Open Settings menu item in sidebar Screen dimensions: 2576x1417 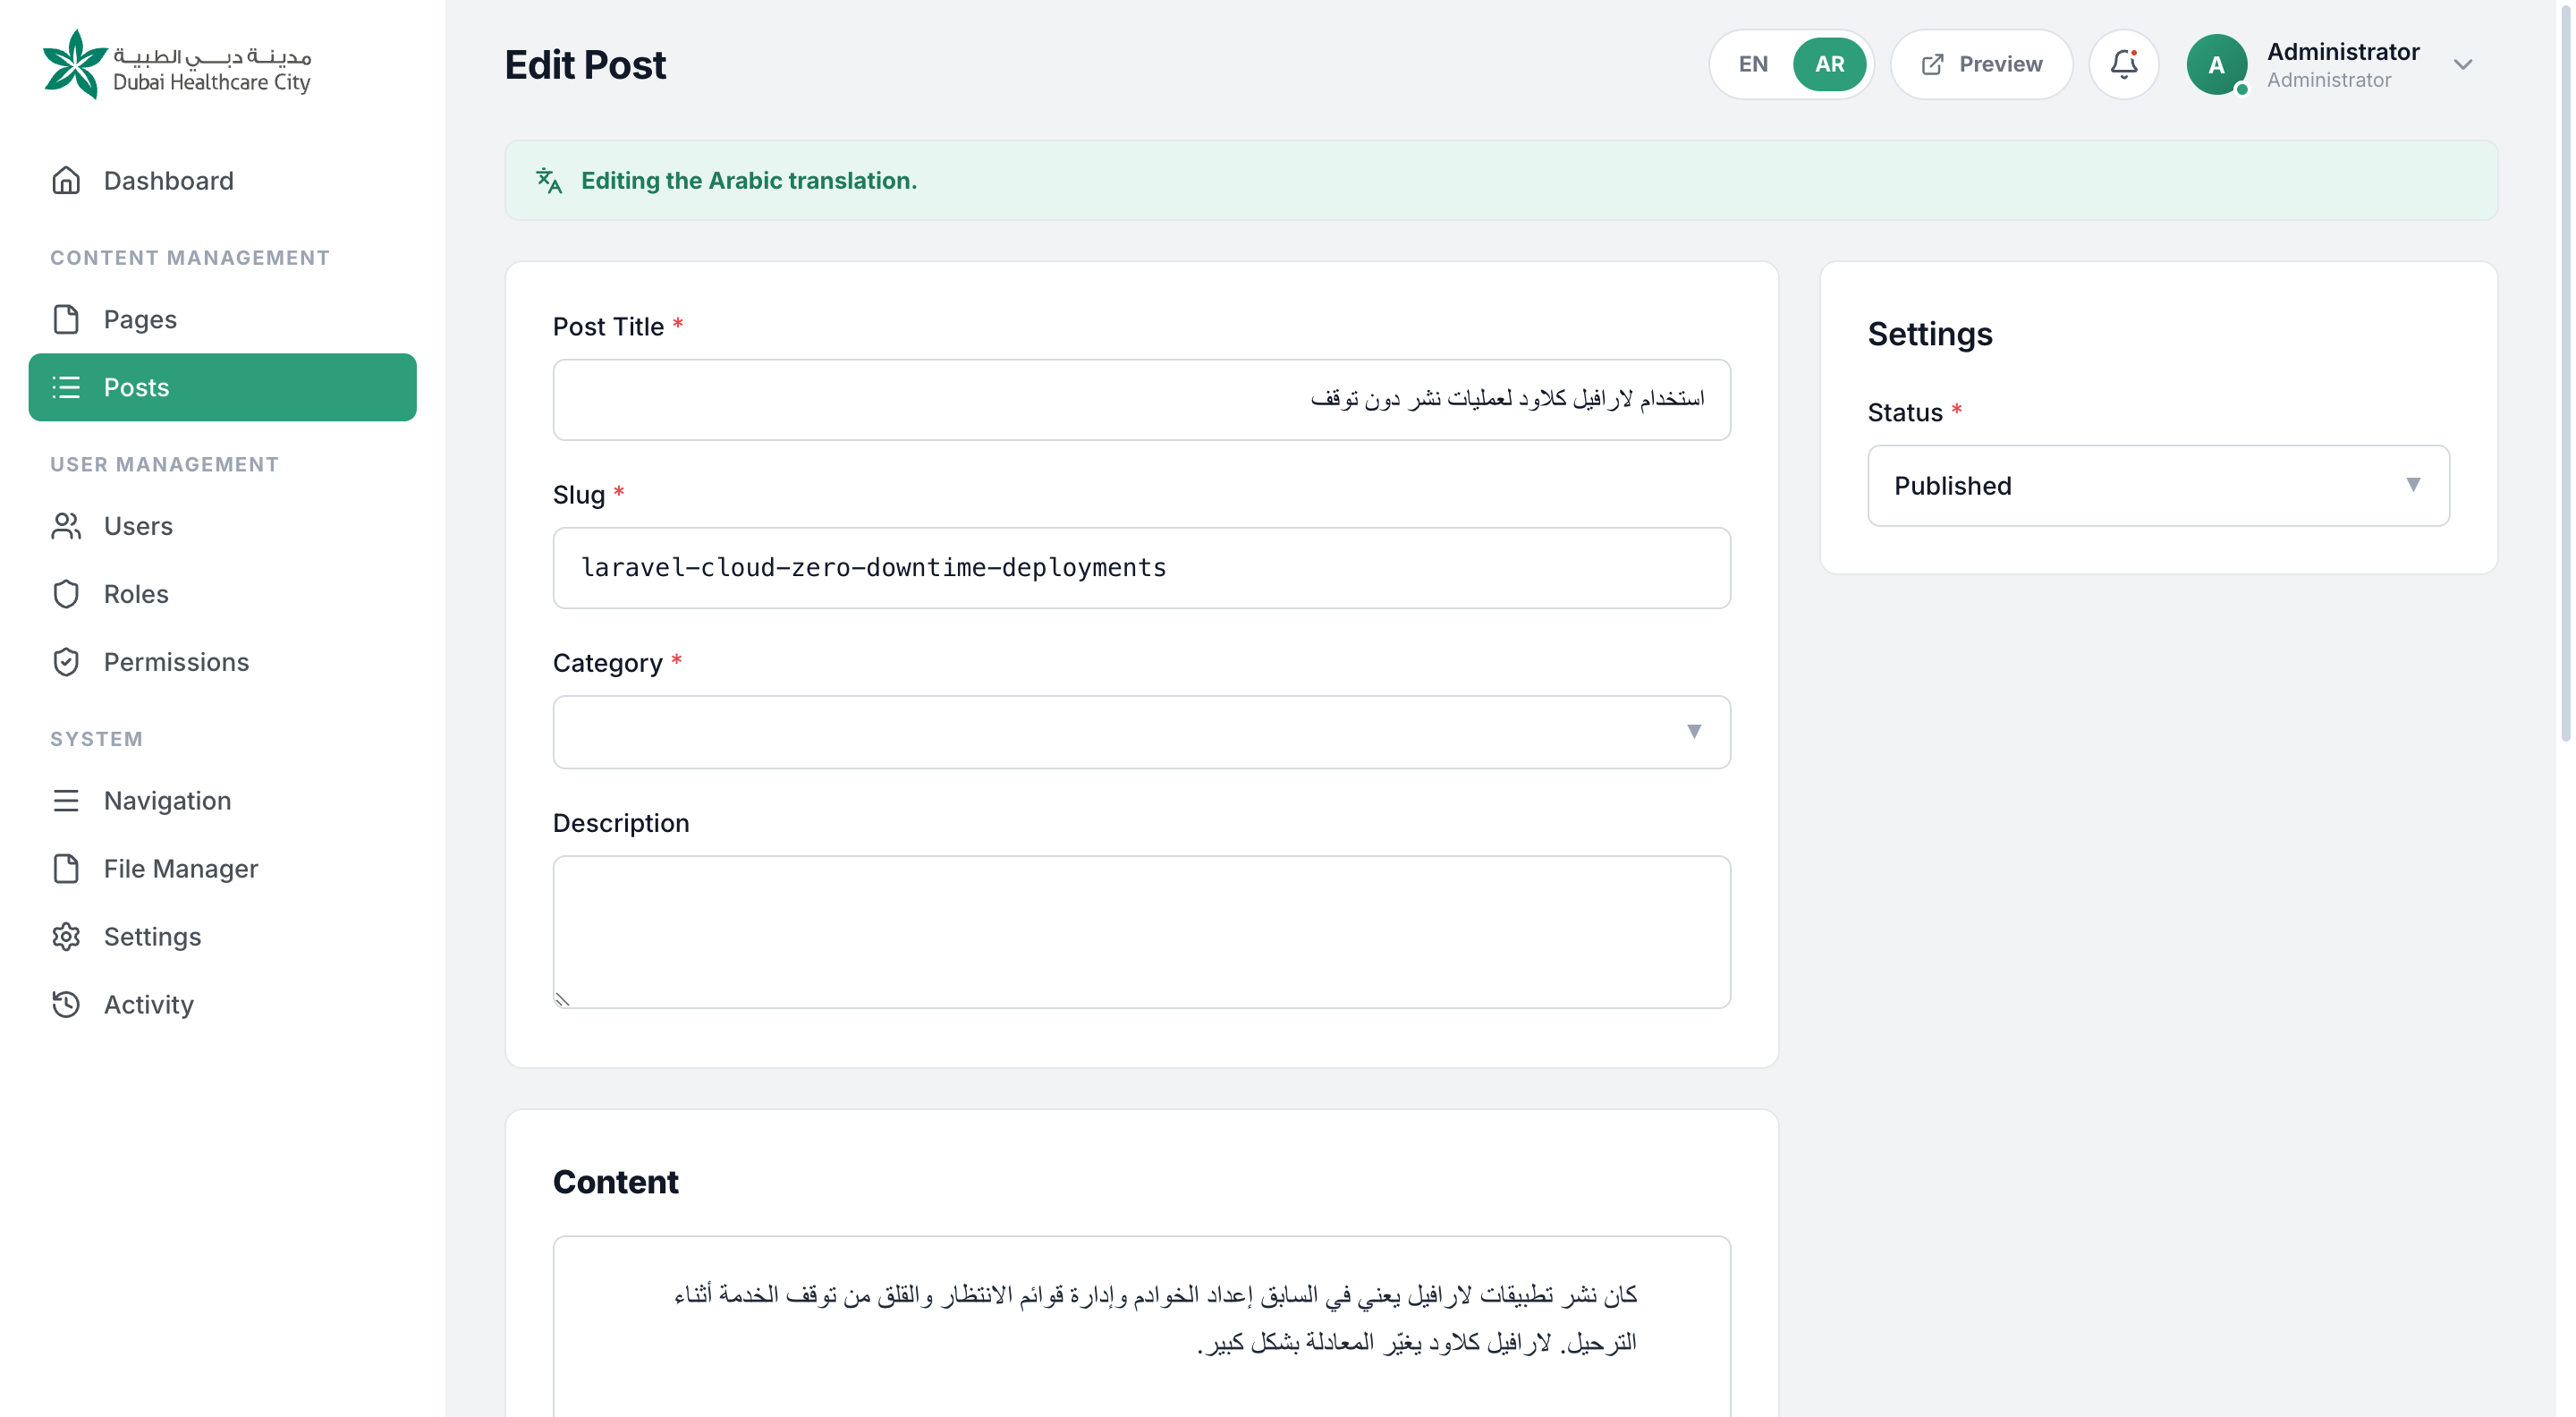[x=223, y=937]
